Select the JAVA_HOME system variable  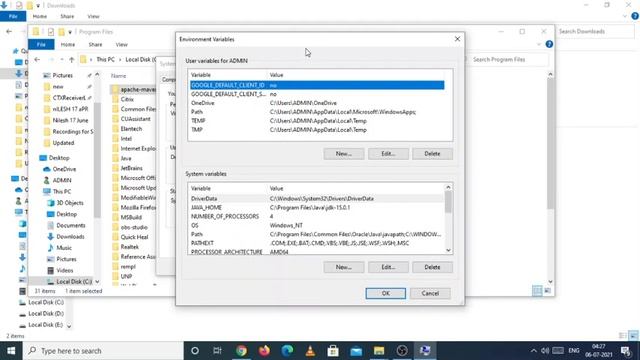(x=317, y=207)
